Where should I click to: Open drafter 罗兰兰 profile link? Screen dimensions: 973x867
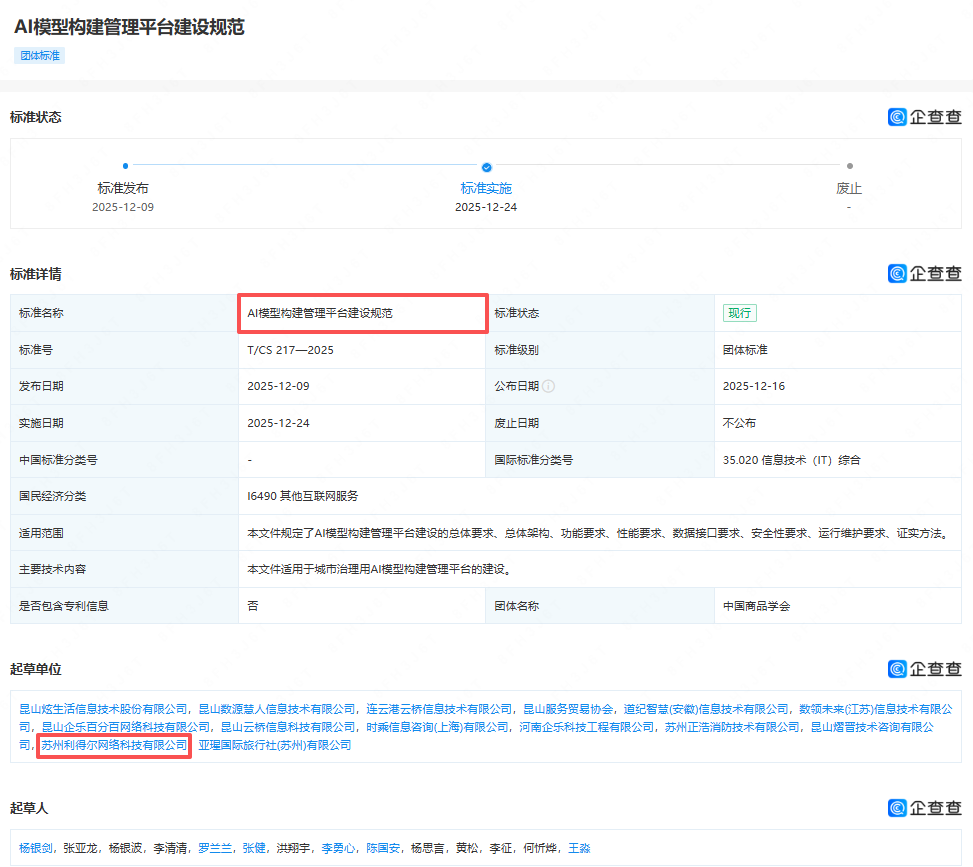[215, 848]
